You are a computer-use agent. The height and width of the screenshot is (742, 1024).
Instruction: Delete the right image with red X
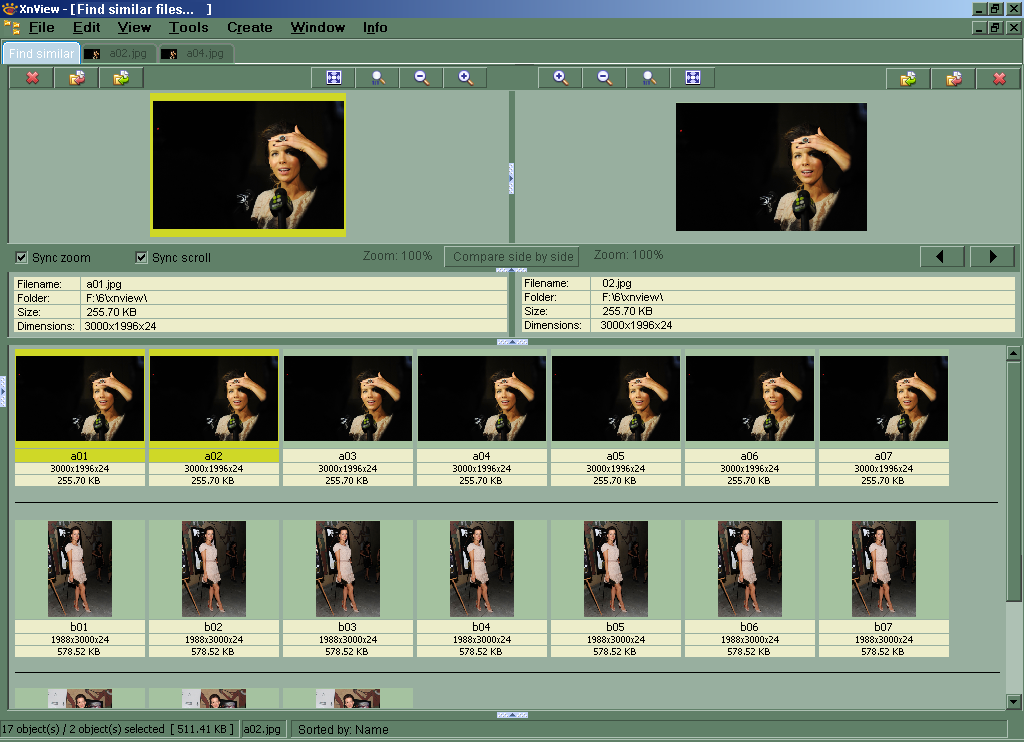[999, 78]
